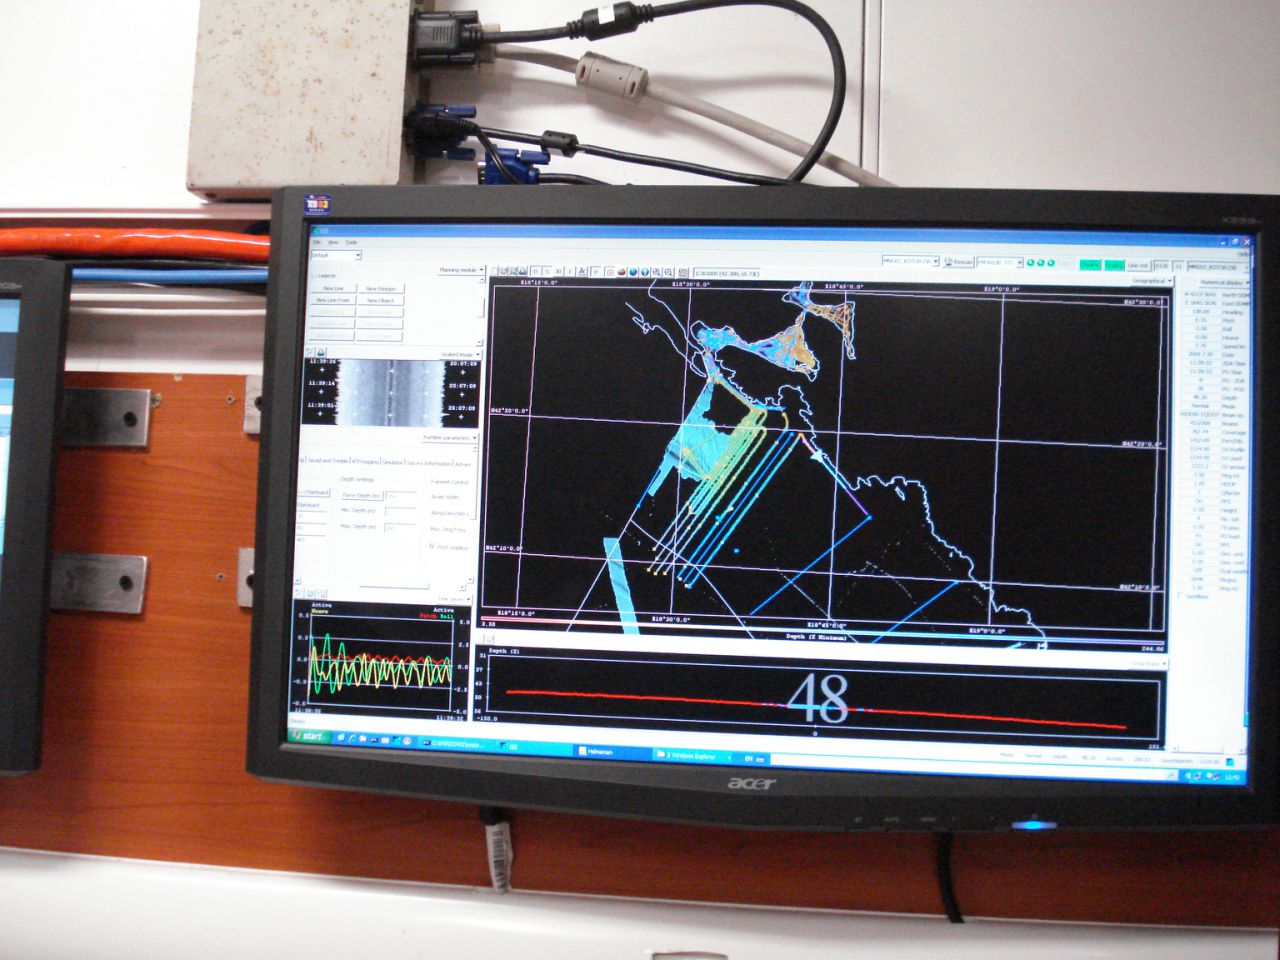Click the New Object button
Viewport: 1280px width, 960px height.
pos(380,301)
